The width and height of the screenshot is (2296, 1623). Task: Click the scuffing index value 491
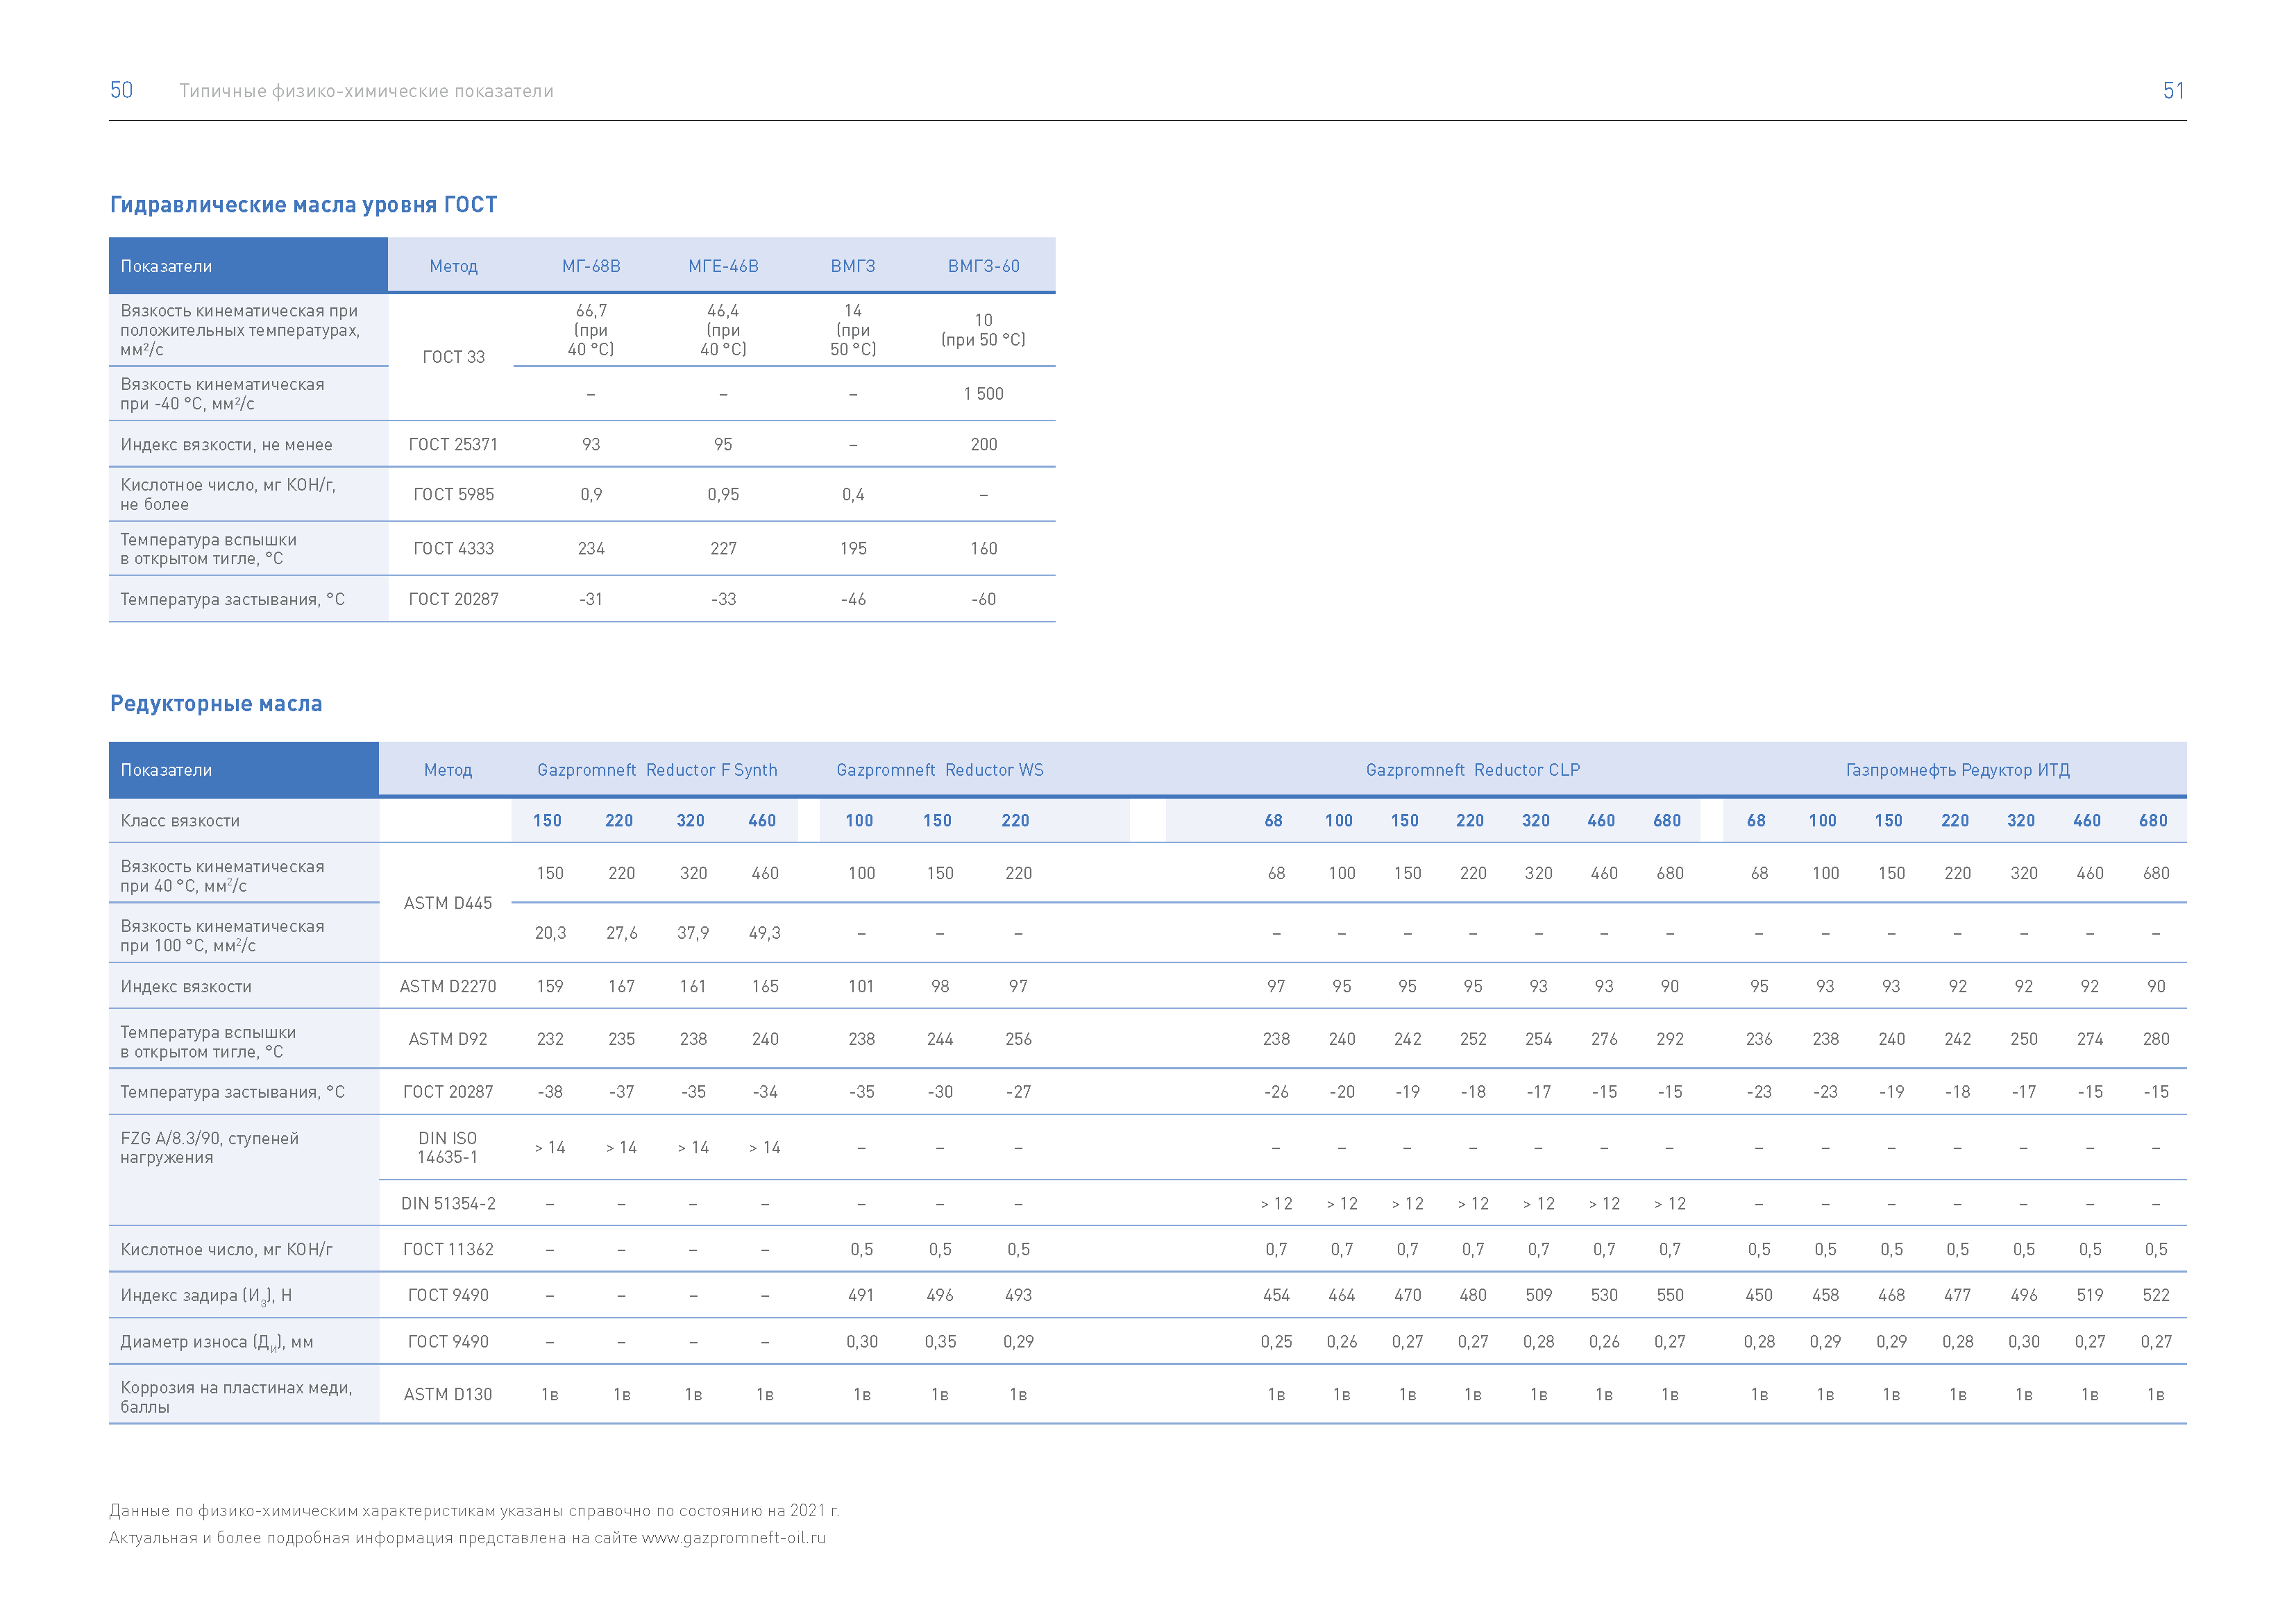click(x=861, y=1296)
